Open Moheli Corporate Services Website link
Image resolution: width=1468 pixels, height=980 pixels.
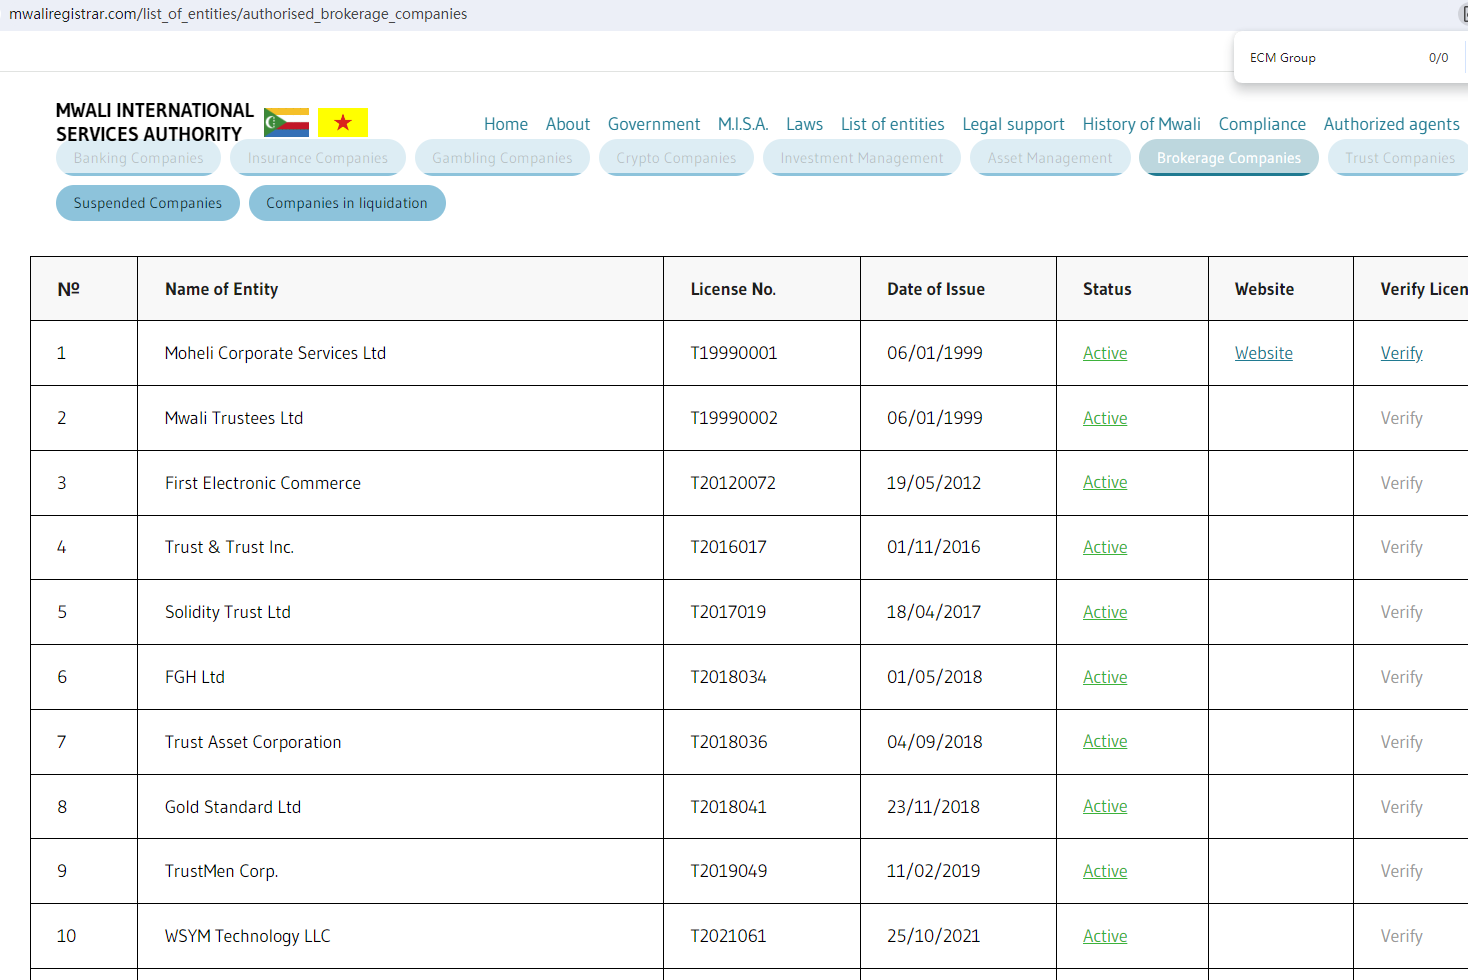click(1263, 353)
